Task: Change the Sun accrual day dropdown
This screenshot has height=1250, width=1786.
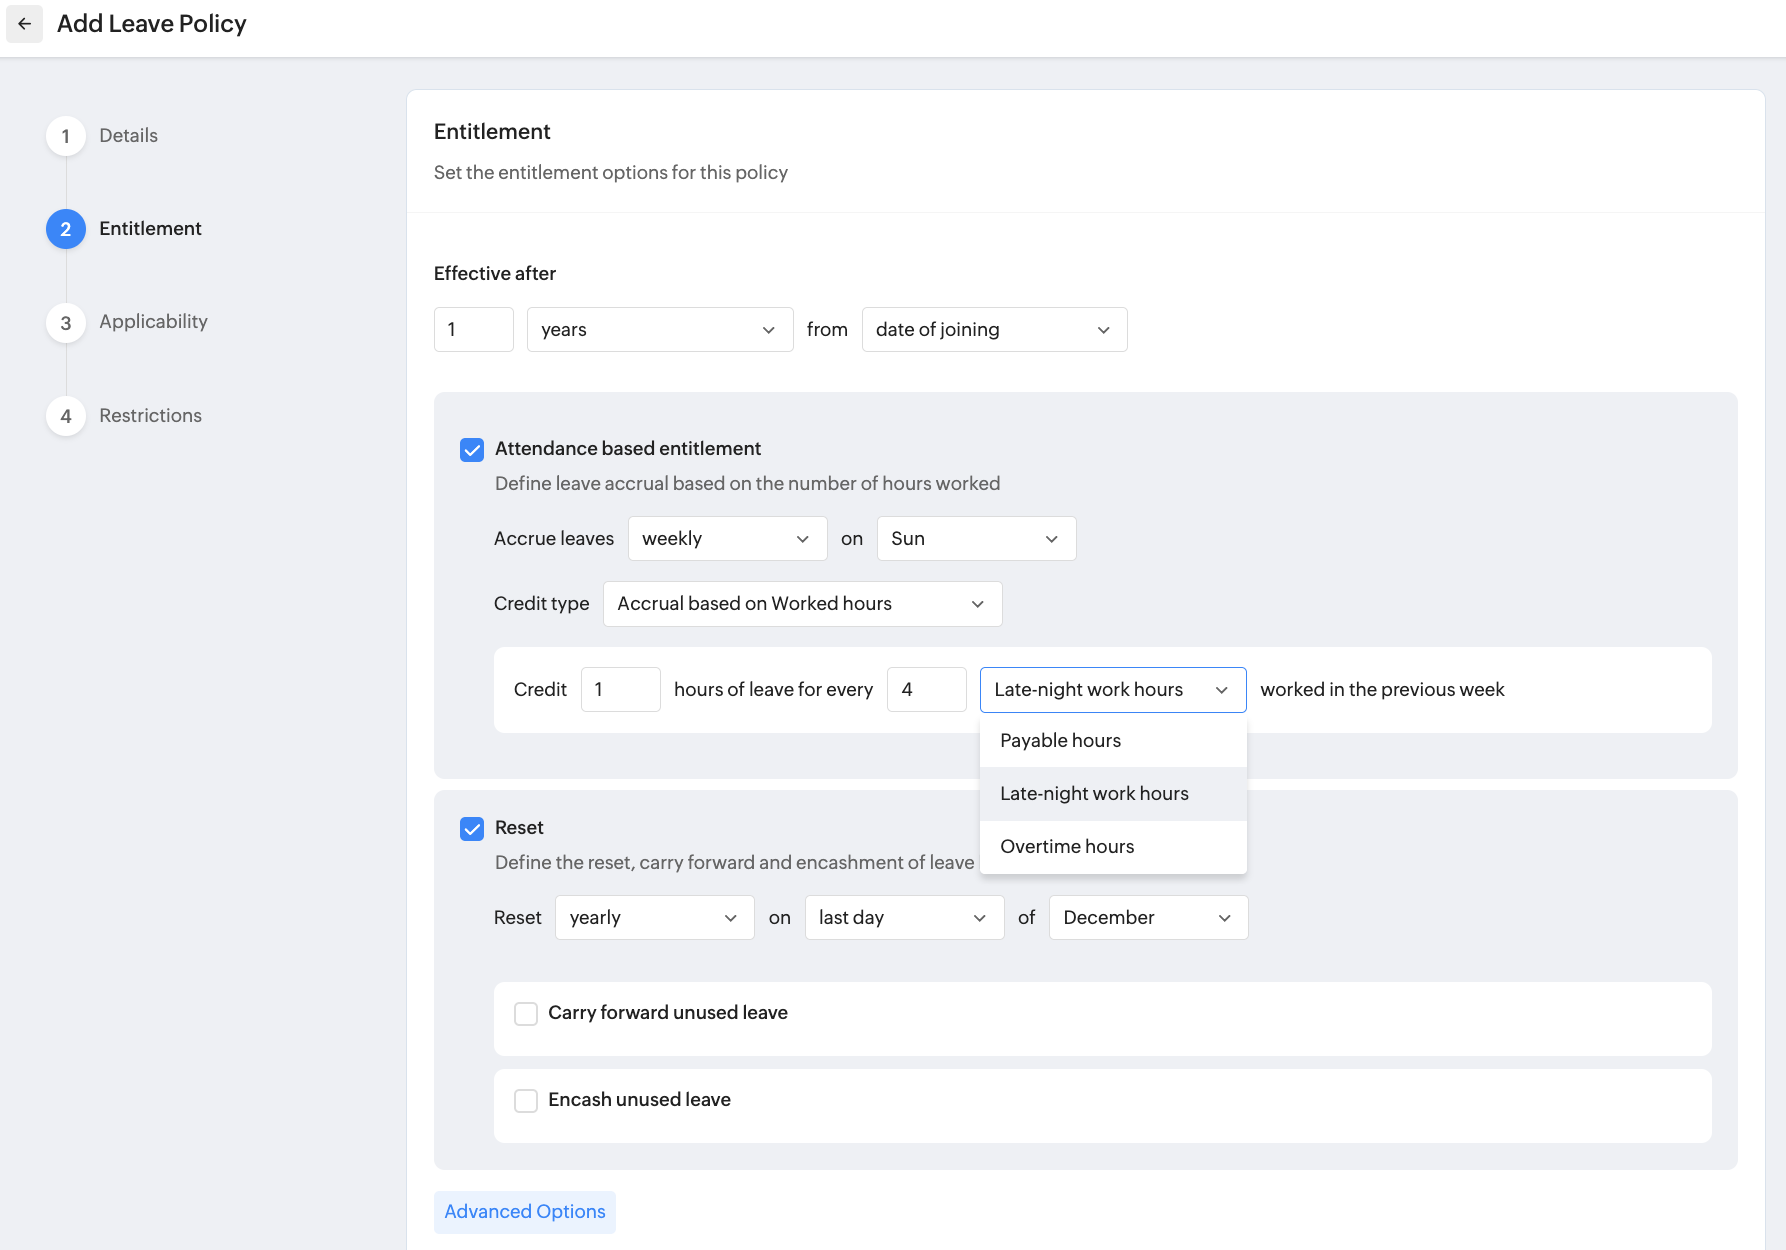Action: [x=976, y=539]
